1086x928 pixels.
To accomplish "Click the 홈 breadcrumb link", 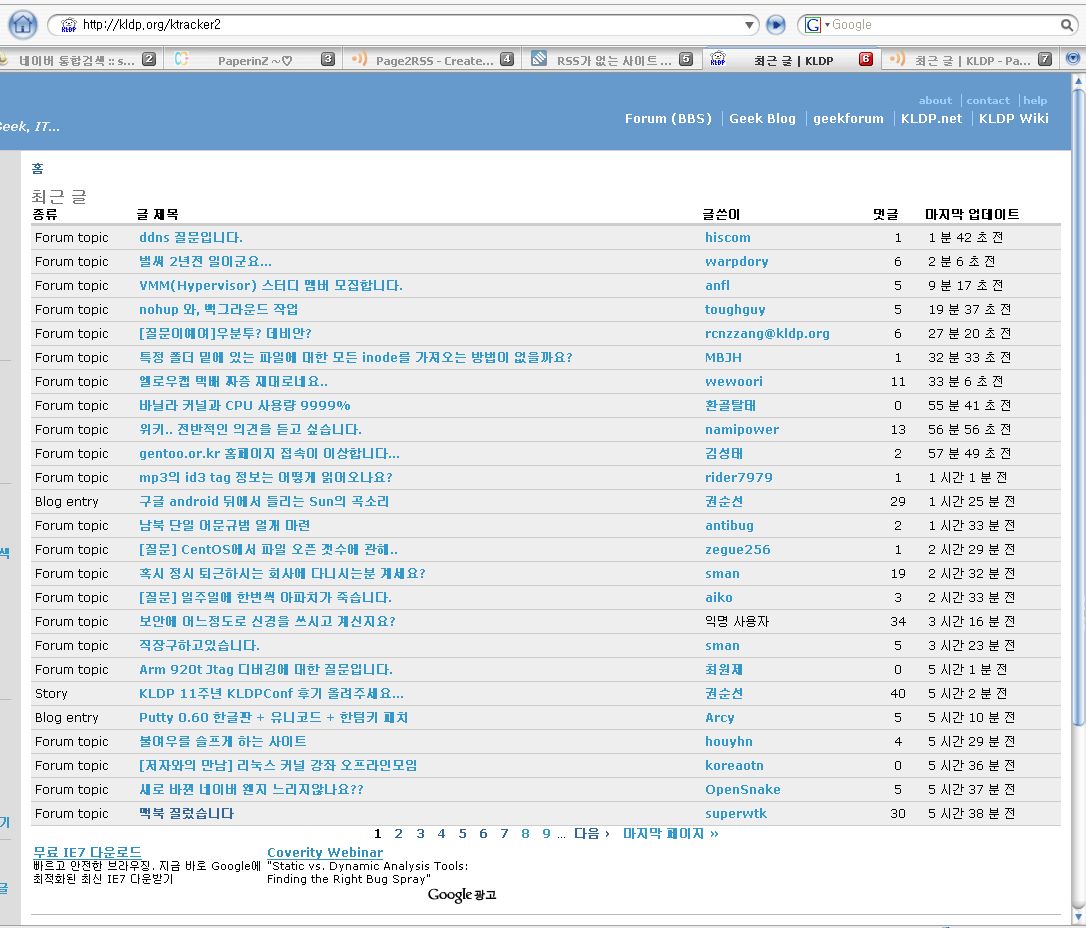I will coord(37,168).
